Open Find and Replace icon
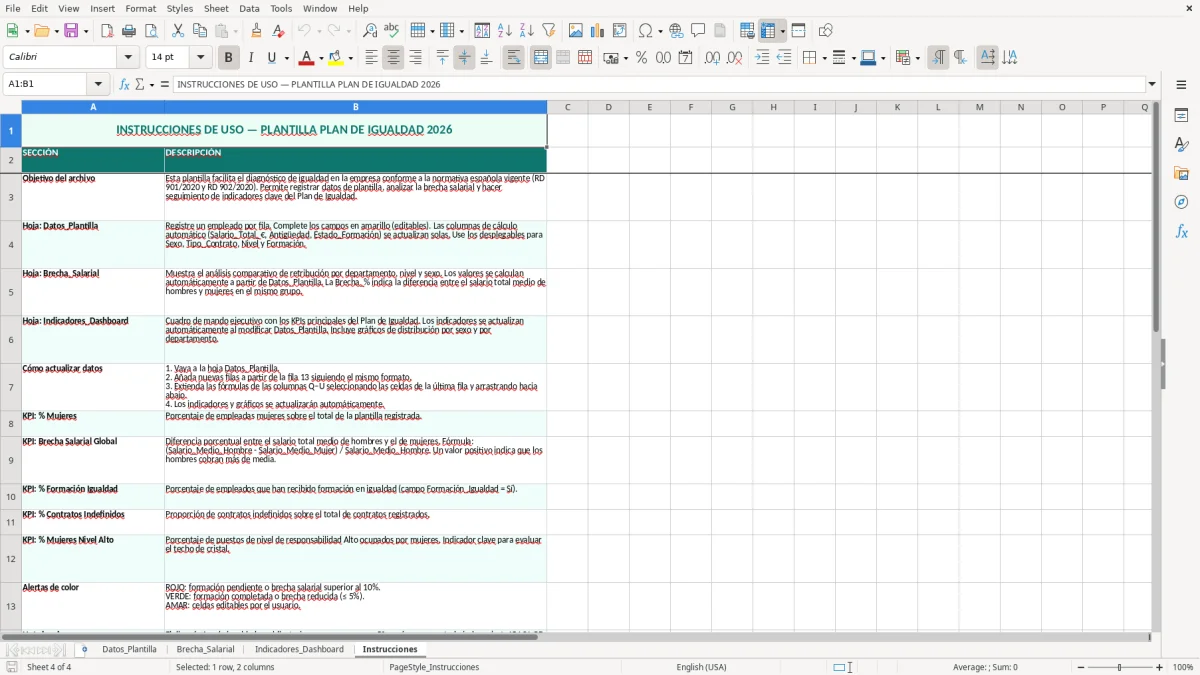1200x675 pixels. (x=370, y=31)
